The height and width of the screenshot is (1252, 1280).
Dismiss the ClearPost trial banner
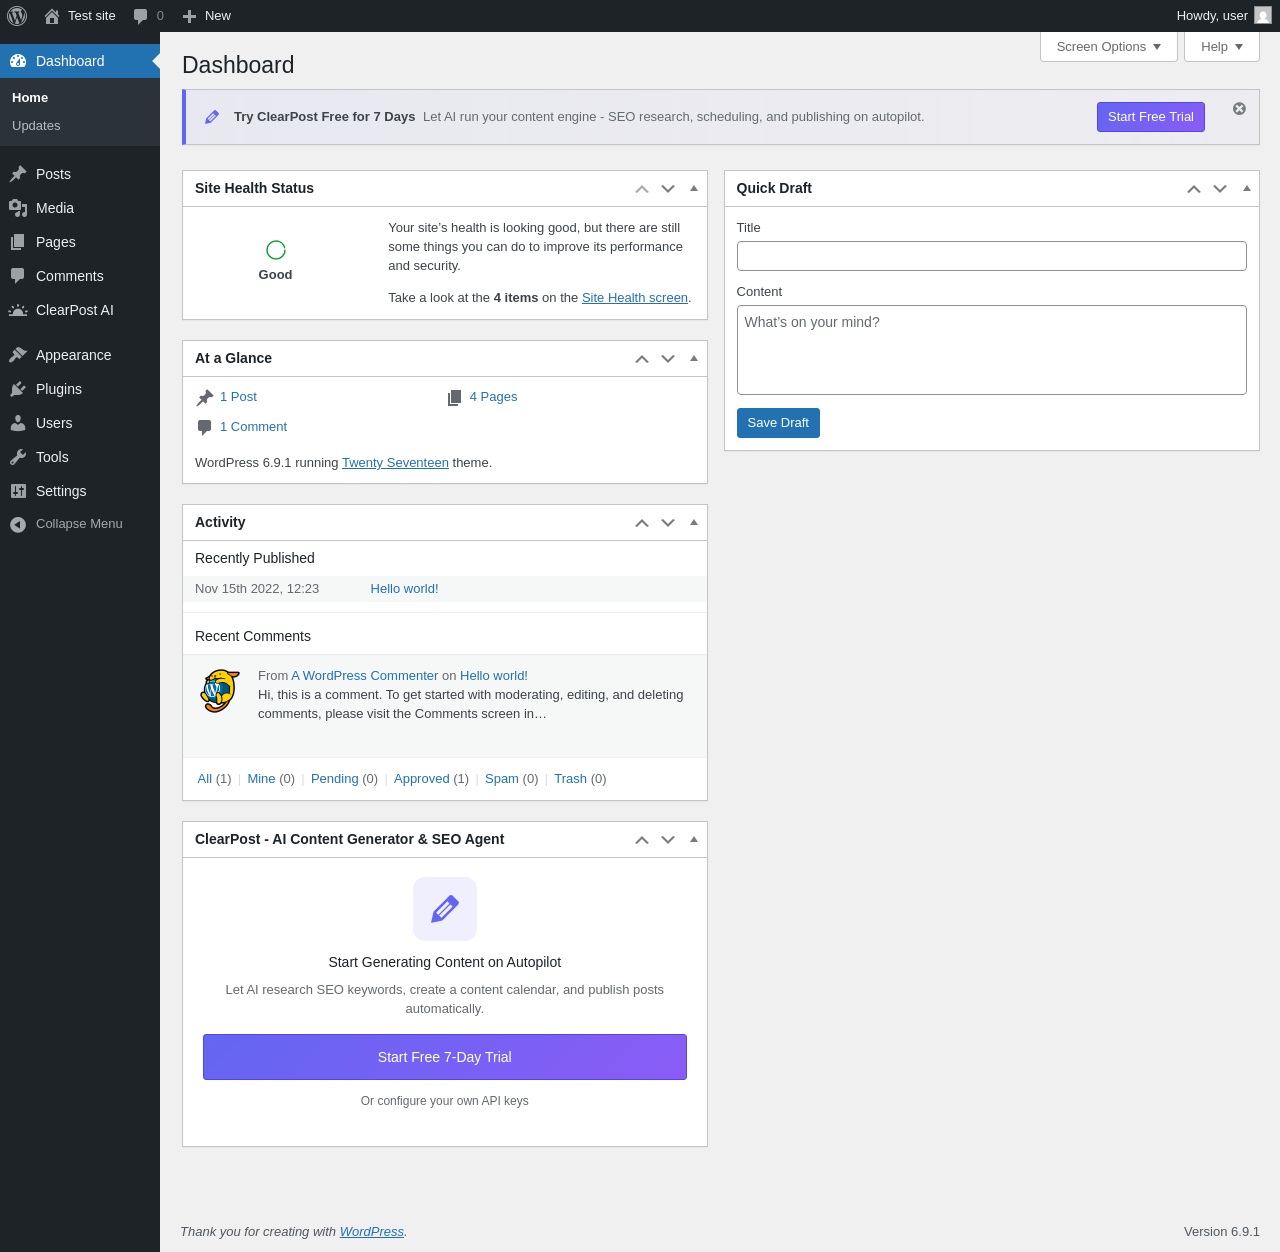(x=1239, y=108)
